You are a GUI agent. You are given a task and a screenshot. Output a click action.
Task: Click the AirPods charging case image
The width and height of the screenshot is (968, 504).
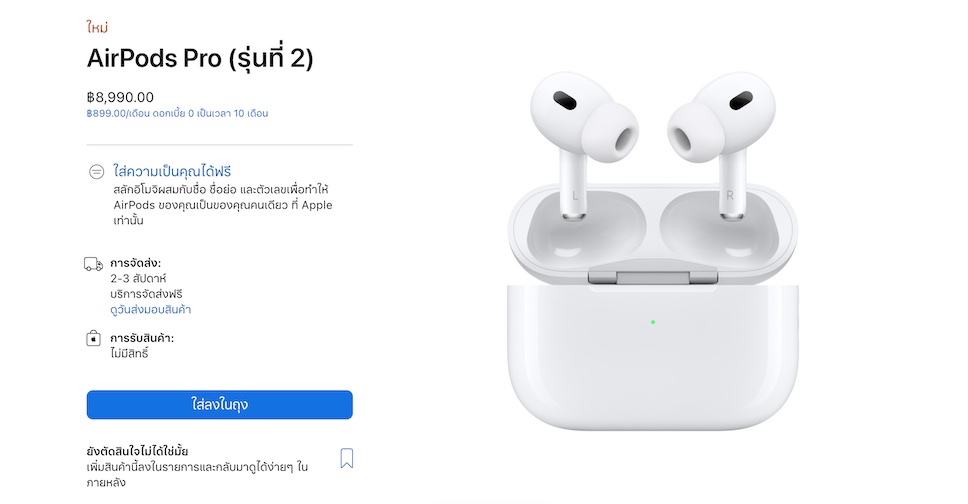(x=653, y=306)
